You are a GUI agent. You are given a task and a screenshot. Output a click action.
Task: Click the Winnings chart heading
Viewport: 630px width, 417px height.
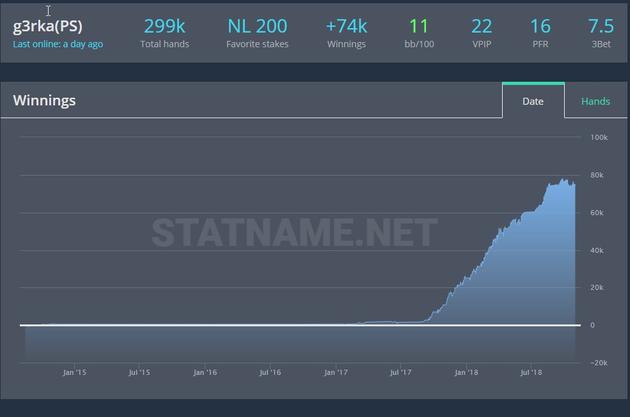44,101
